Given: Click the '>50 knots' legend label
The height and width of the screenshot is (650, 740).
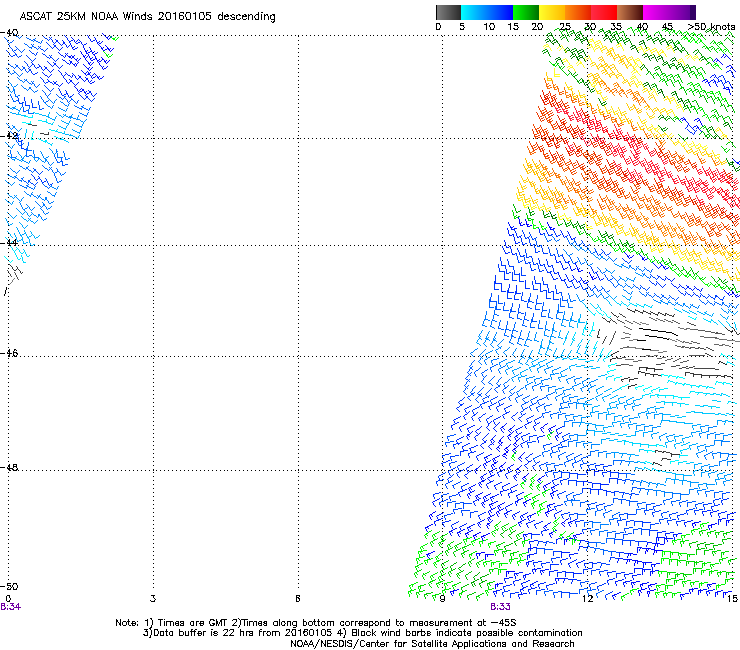Looking at the screenshot, I should coord(711,27).
